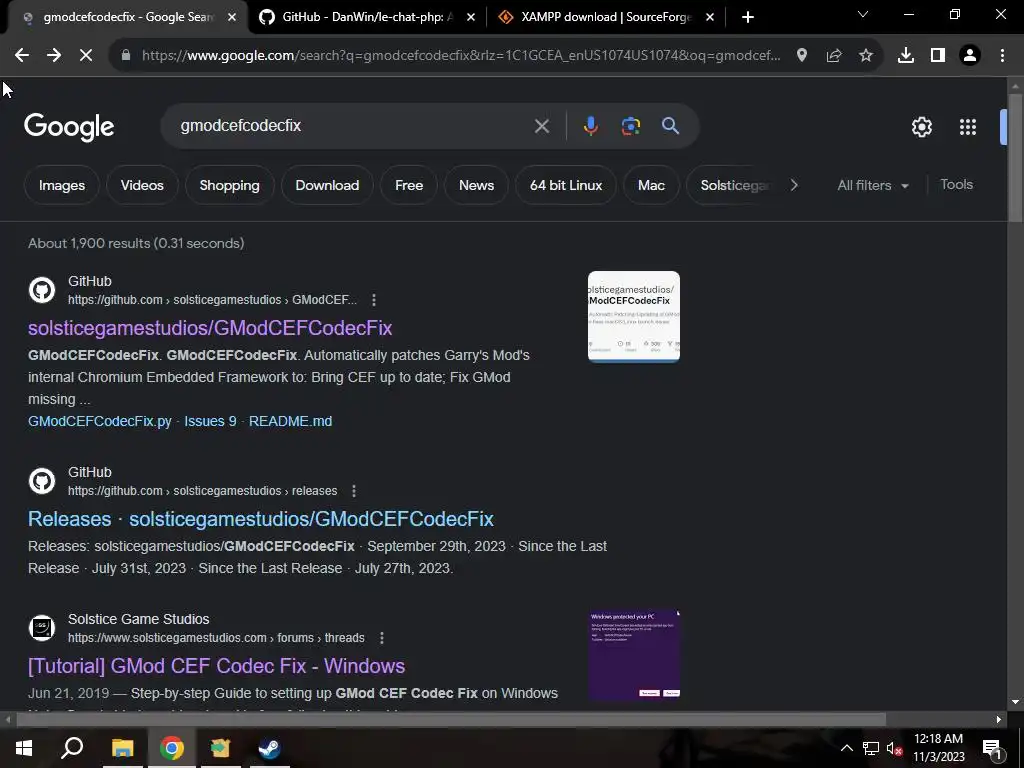Go forward with the browser forward arrow

click(x=54, y=56)
